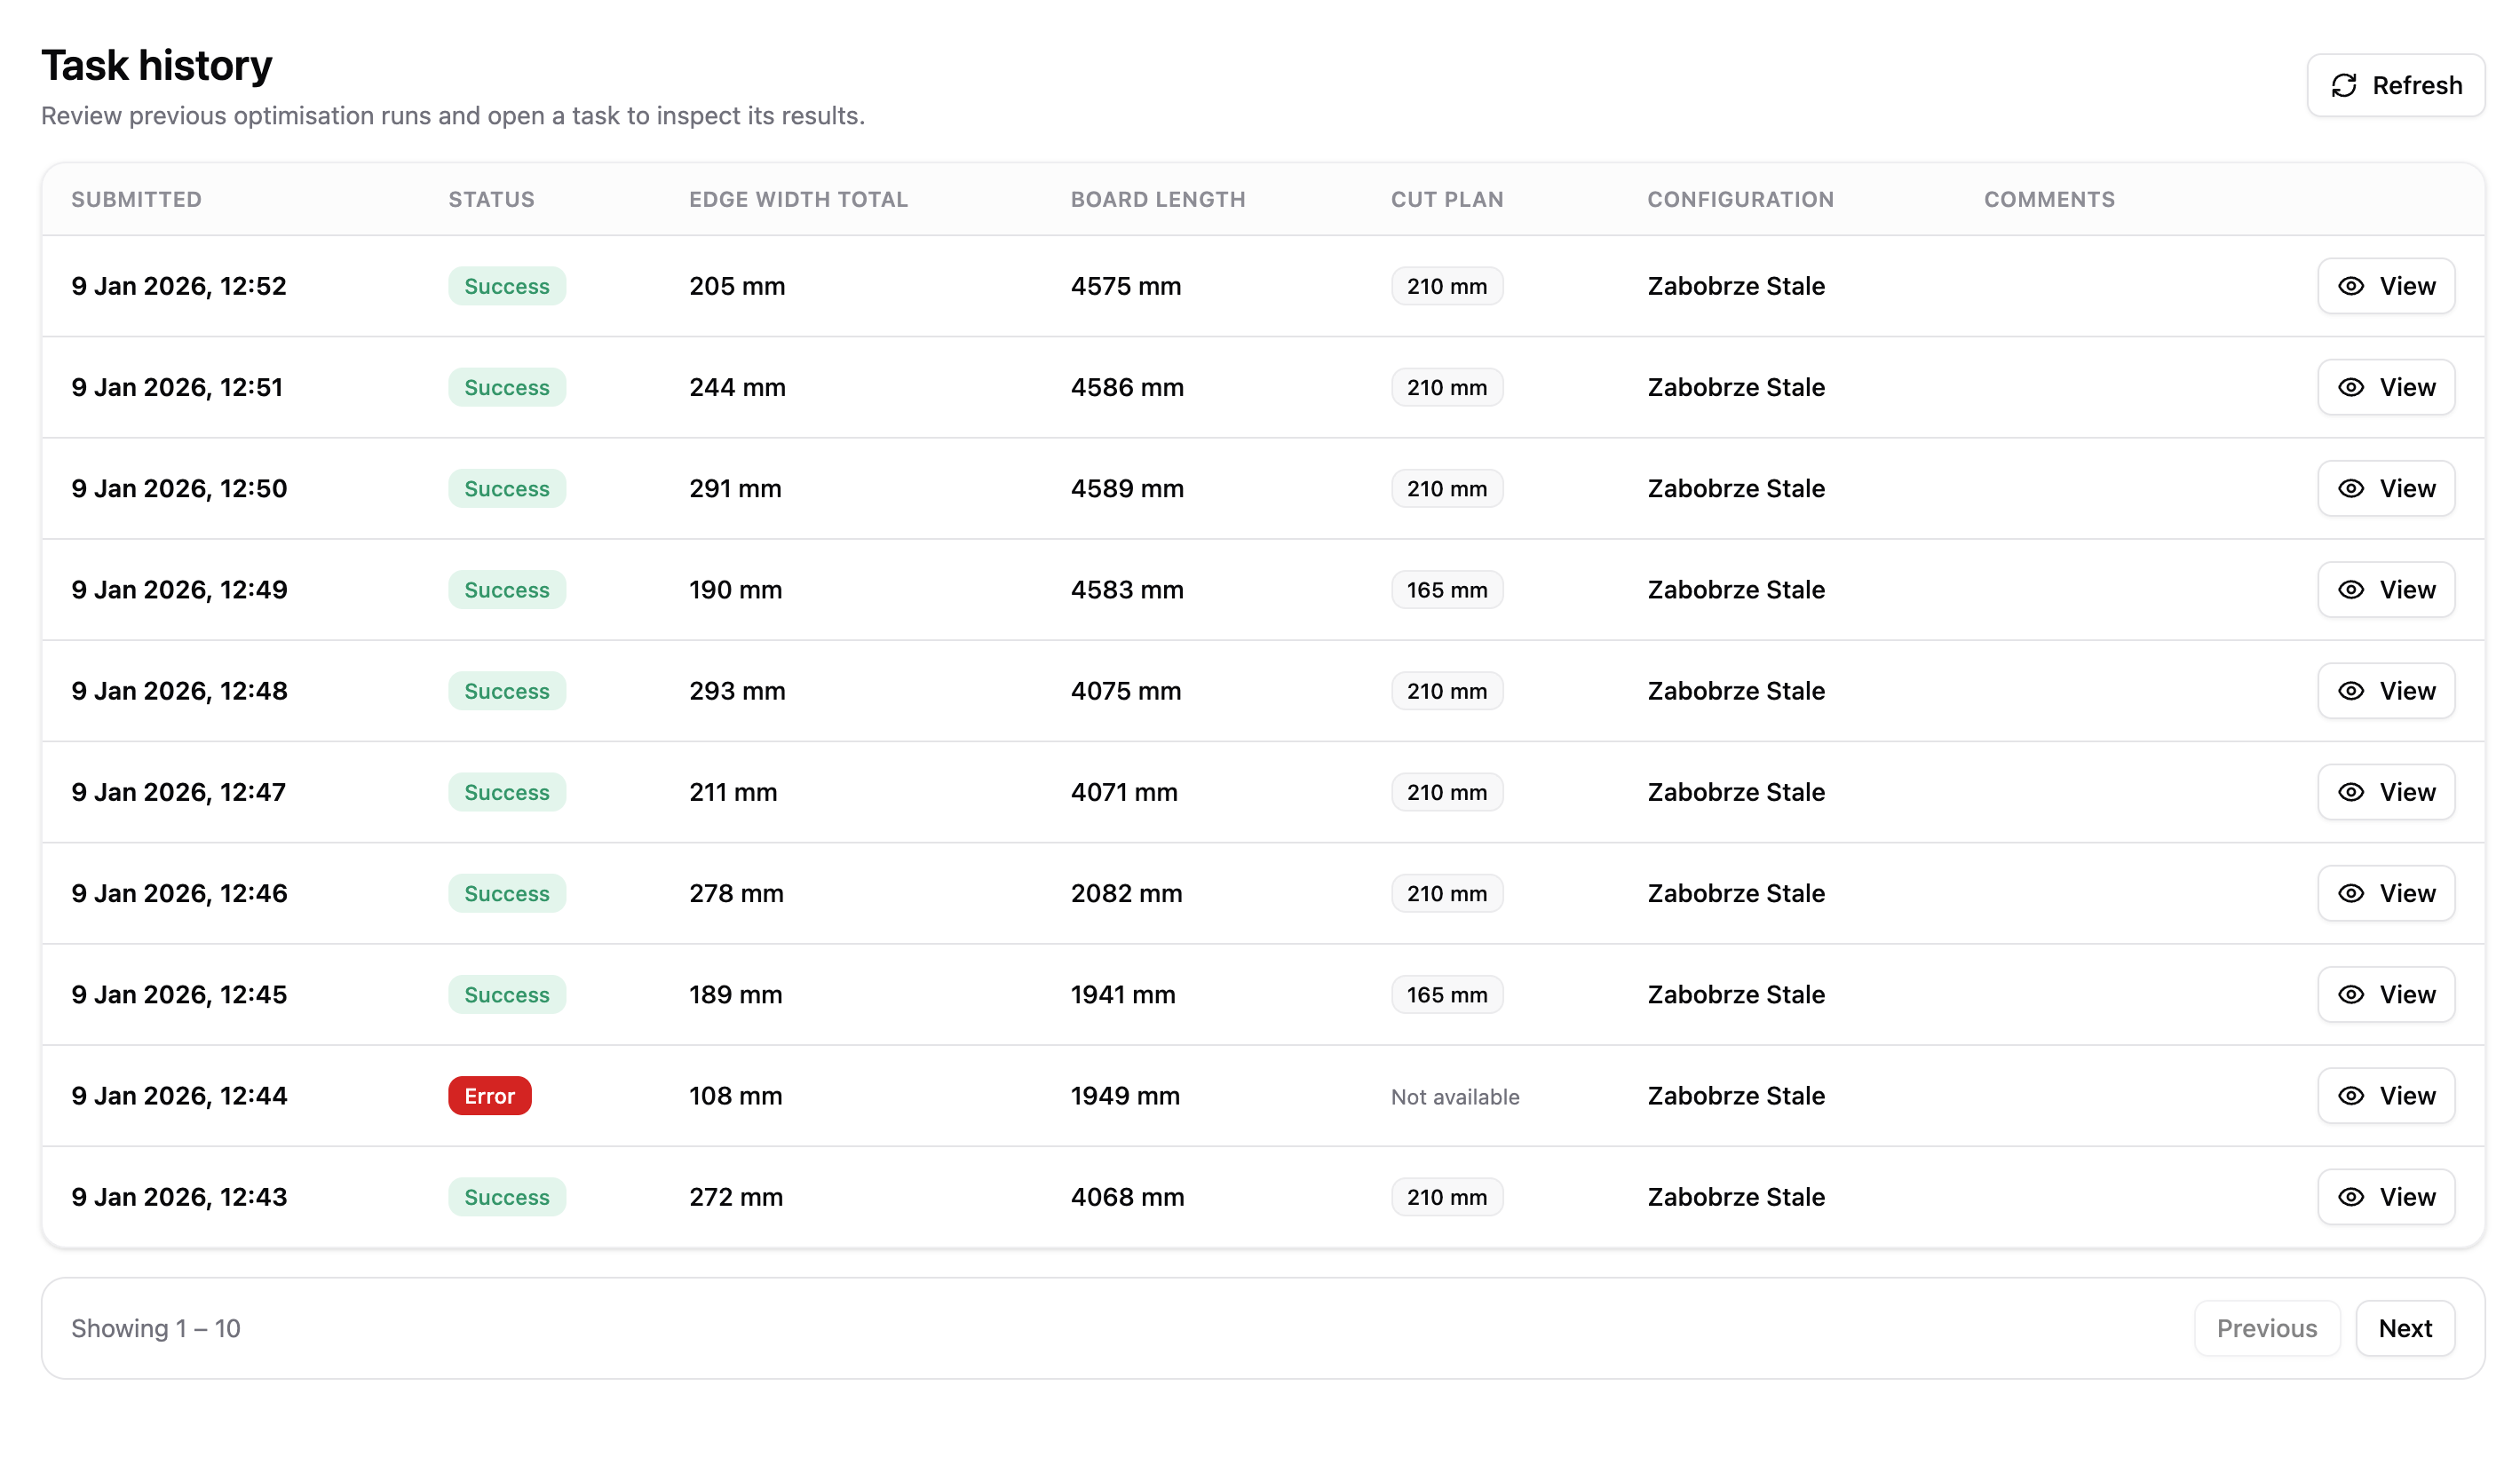Viewport: 2520px width, 1481px height.
Task: Click the Refresh icon button
Action: [x=2395, y=86]
